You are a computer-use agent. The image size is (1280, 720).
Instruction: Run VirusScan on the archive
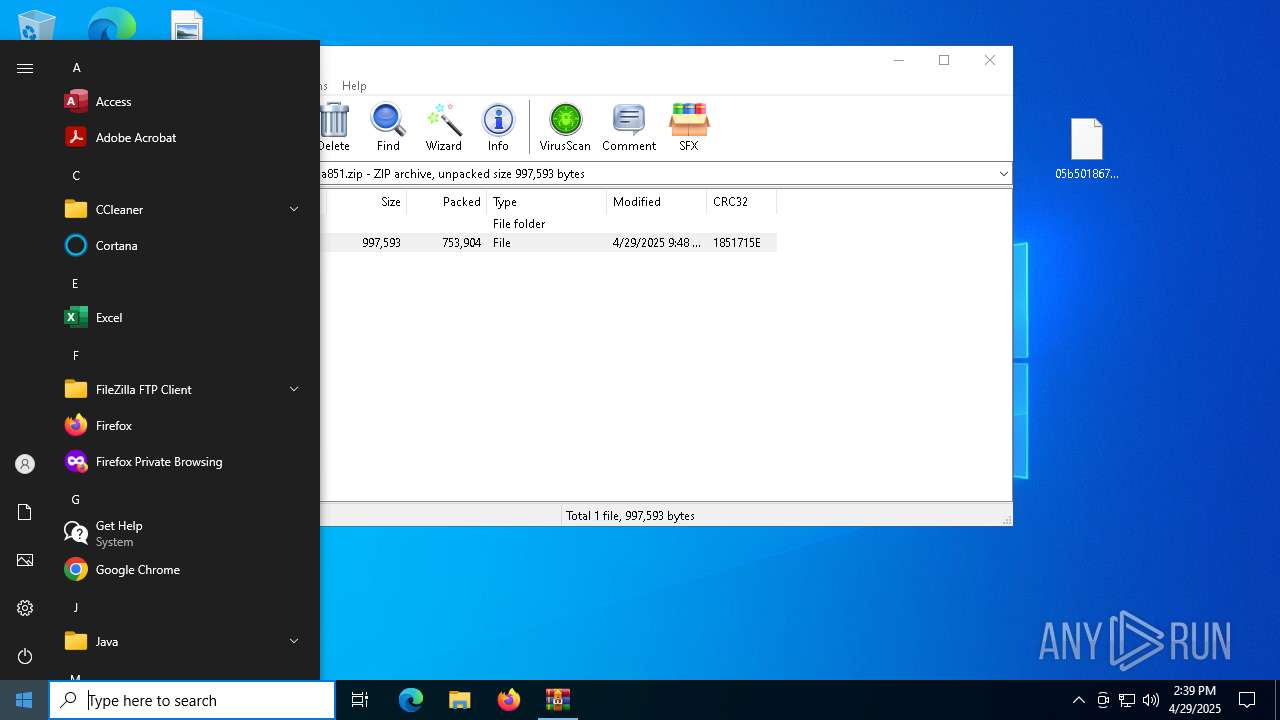coord(565,127)
